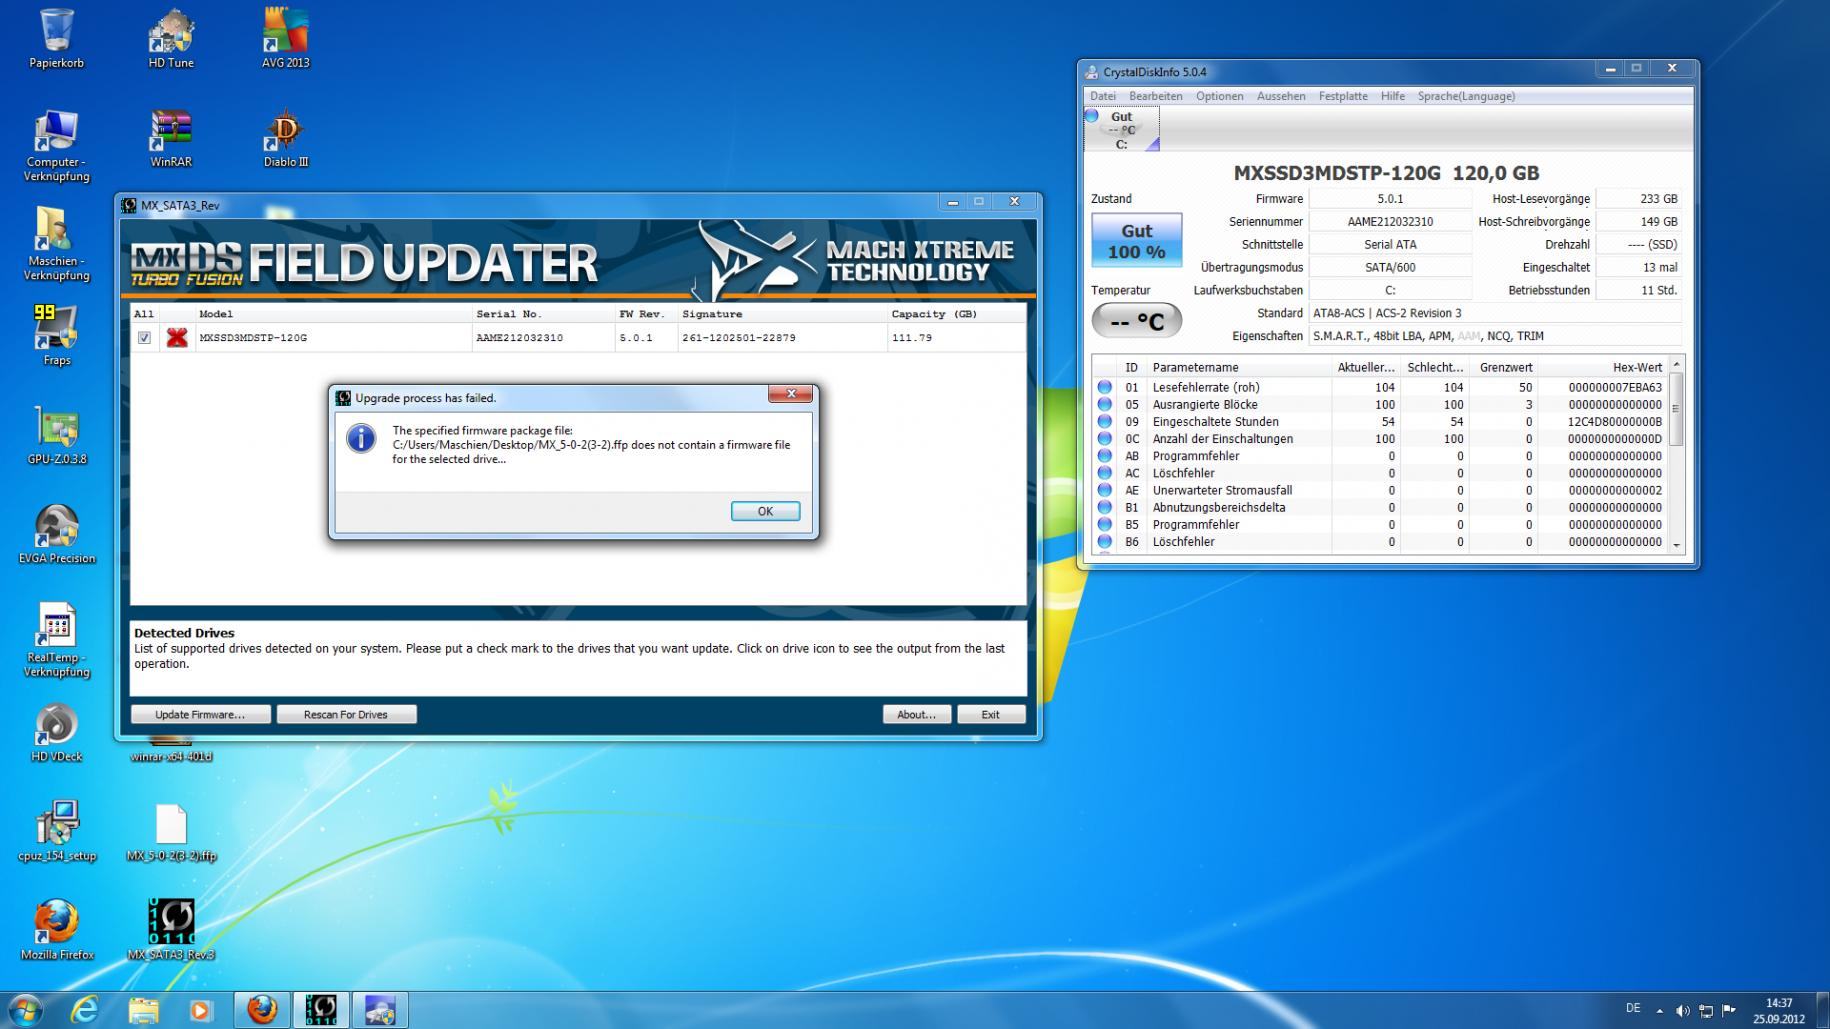This screenshot has width=1830, height=1029.
Task: Select the Gut C: disk tab
Action: coord(1122,129)
